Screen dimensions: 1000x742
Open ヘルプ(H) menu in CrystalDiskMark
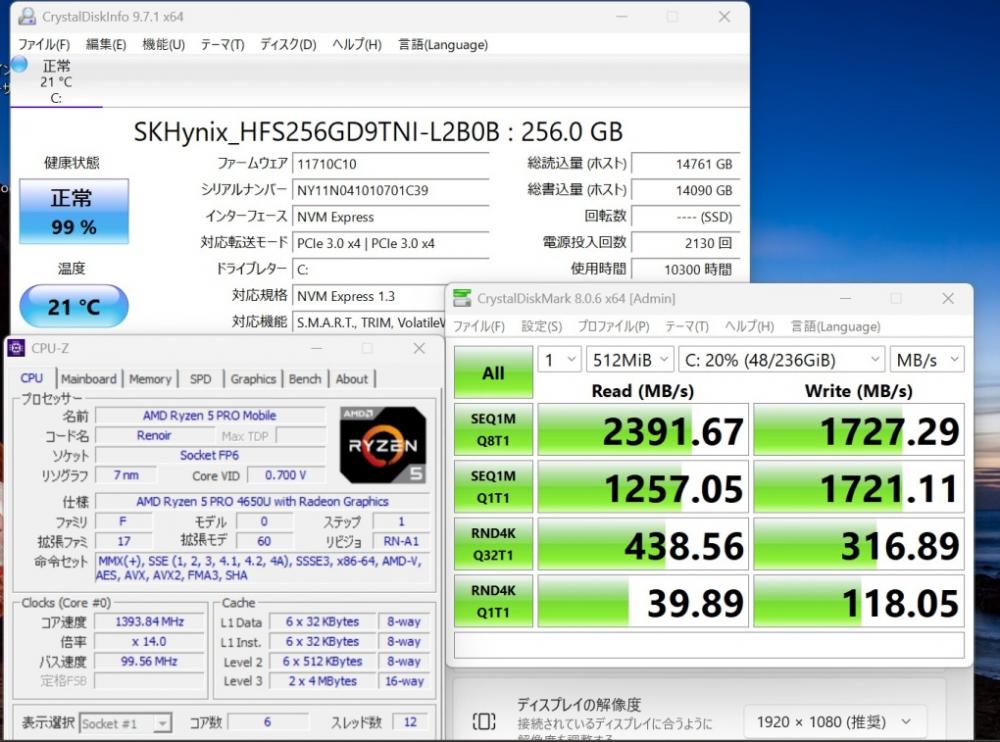[x=749, y=327]
